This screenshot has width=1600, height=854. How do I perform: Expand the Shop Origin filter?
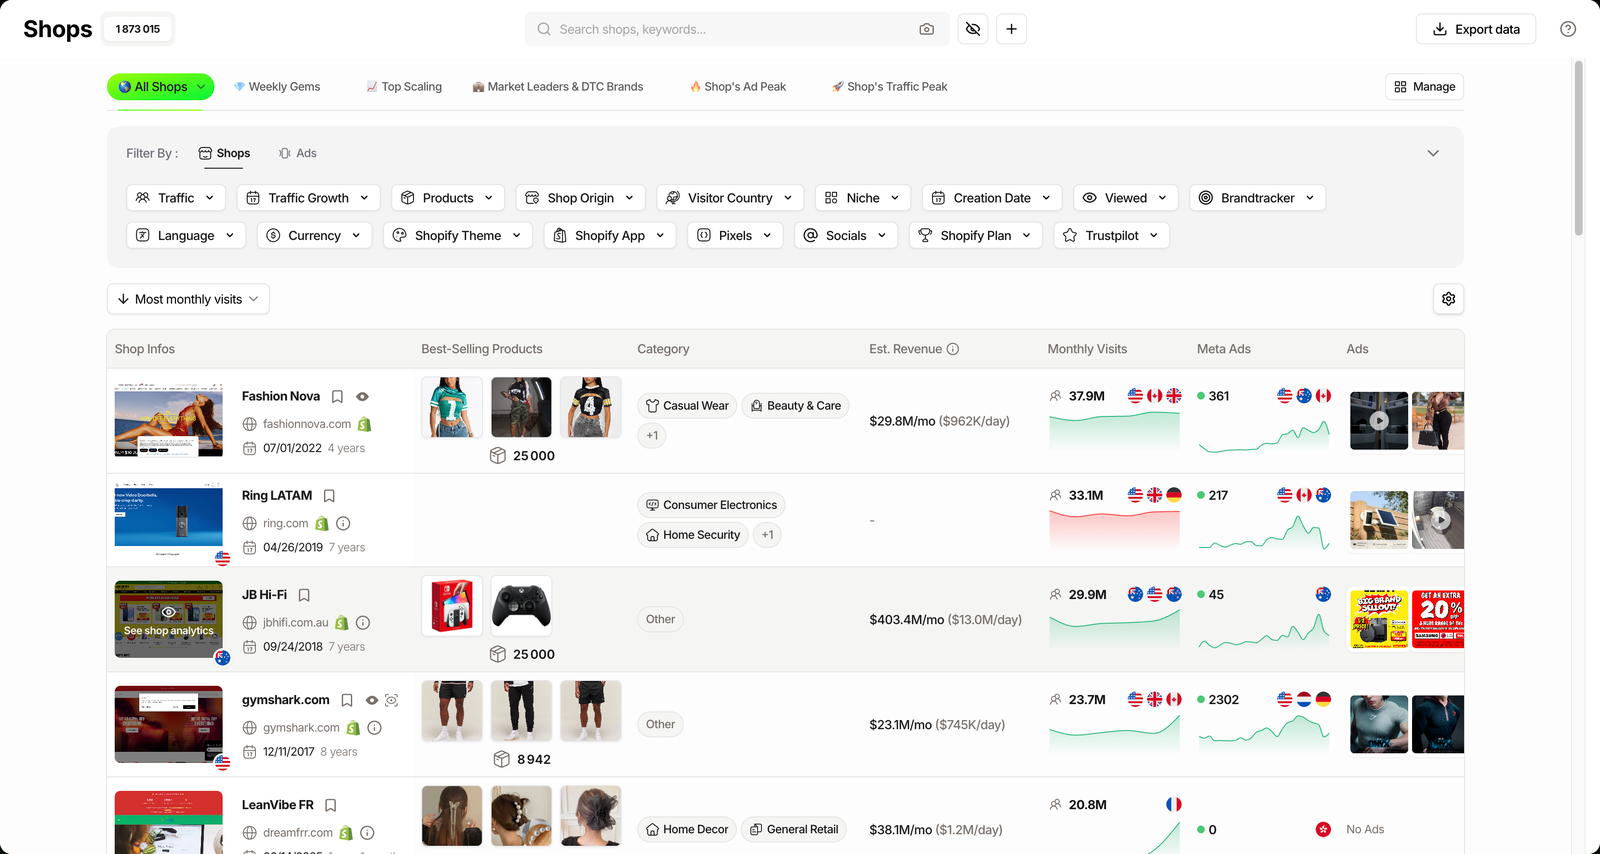(x=580, y=198)
